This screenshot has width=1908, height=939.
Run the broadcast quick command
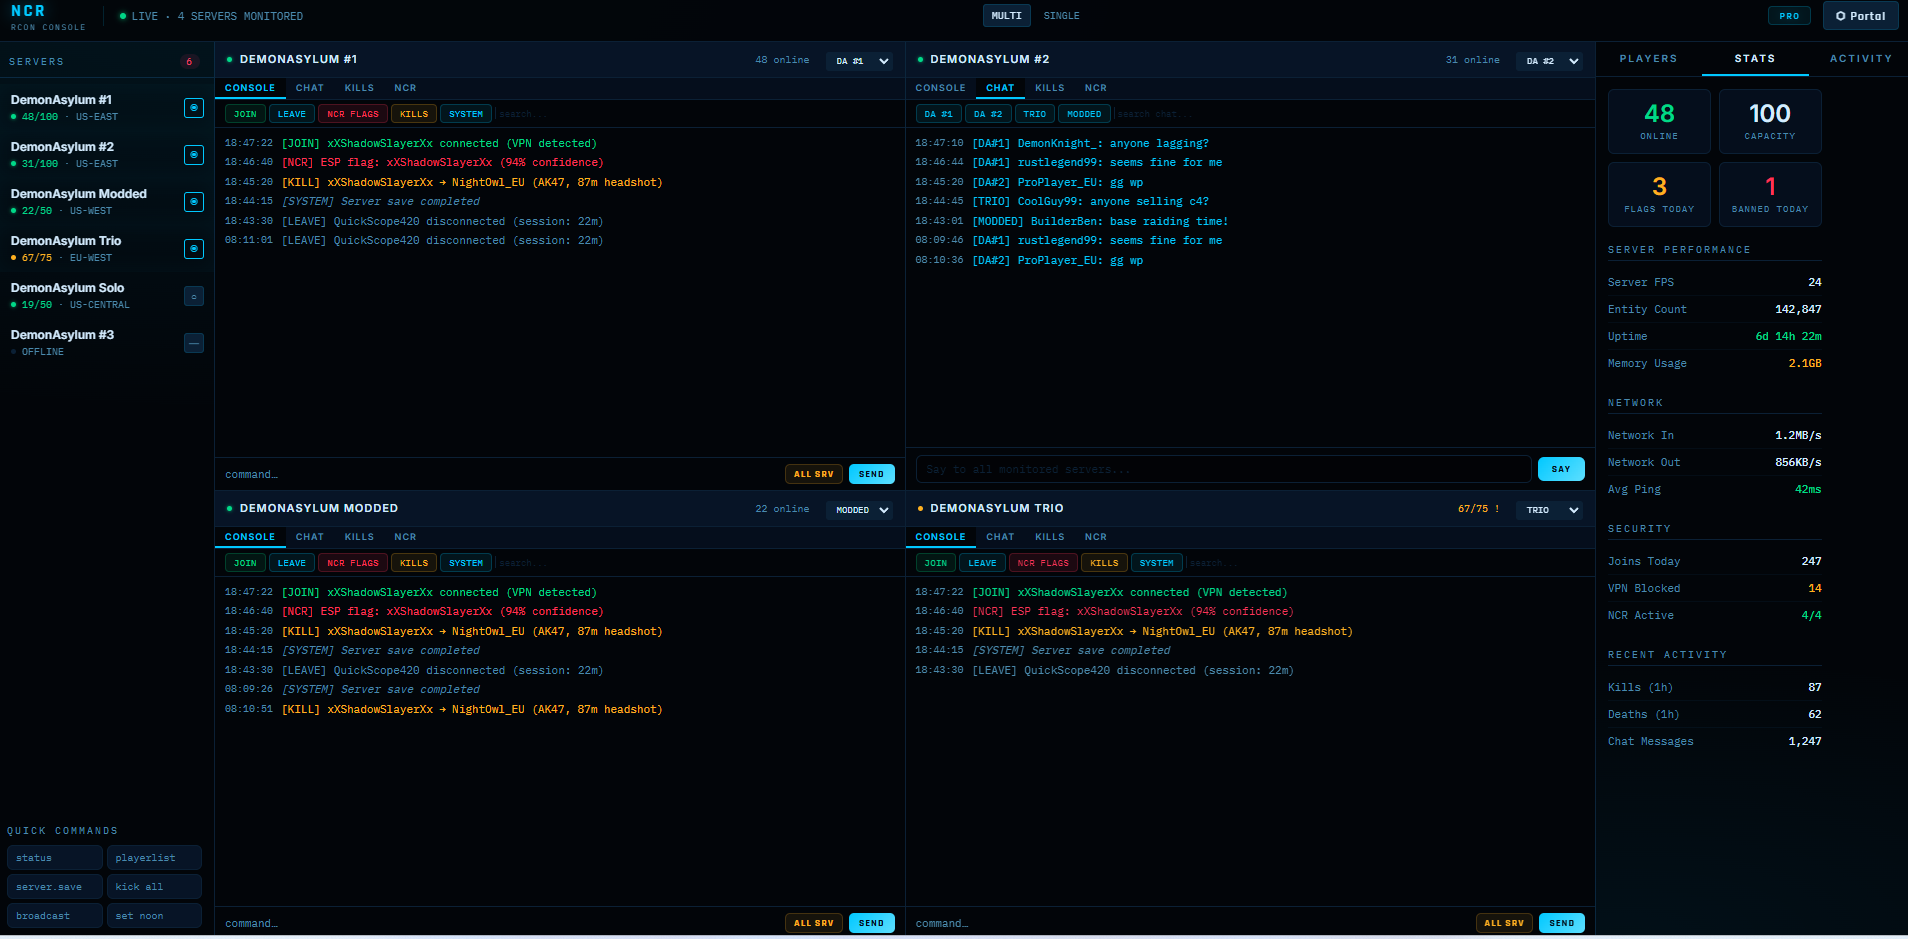tap(55, 916)
